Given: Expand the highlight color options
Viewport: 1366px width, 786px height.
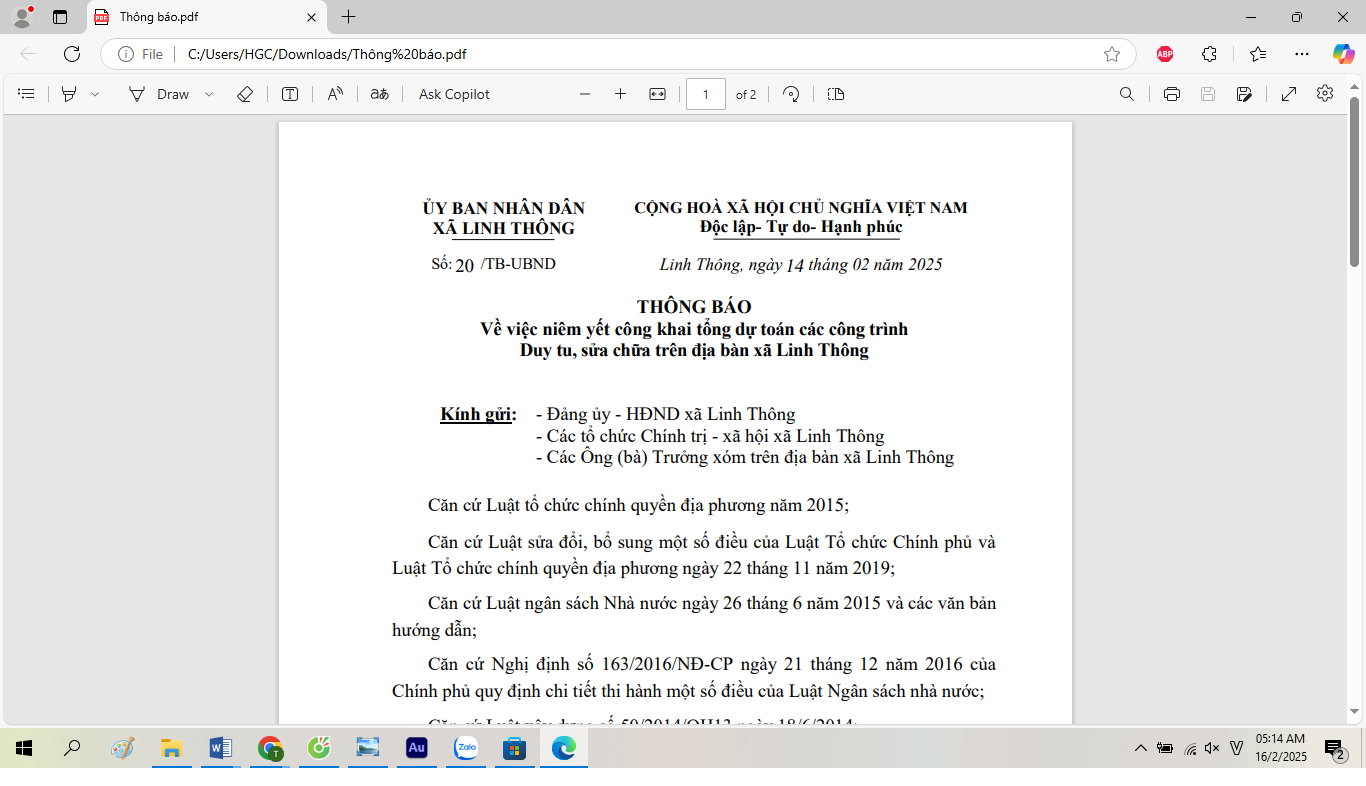Looking at the screenshot, I should (95, 94).
